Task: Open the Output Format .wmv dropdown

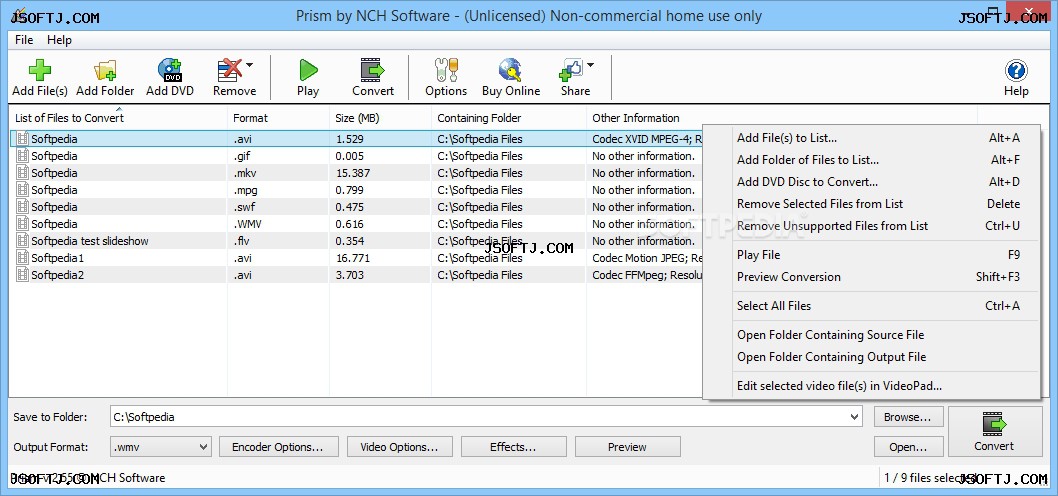Action: pos(161,447)
